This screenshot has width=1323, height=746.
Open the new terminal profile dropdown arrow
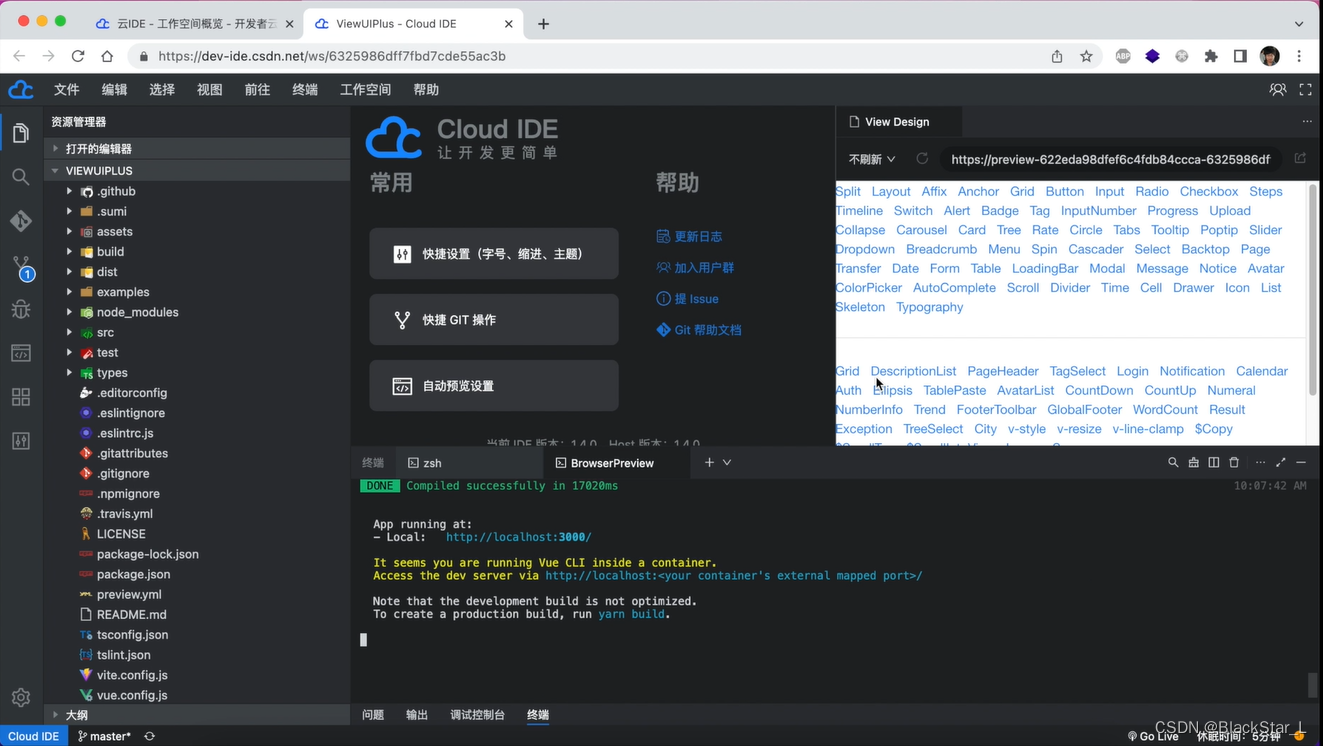tap(727, 463)
